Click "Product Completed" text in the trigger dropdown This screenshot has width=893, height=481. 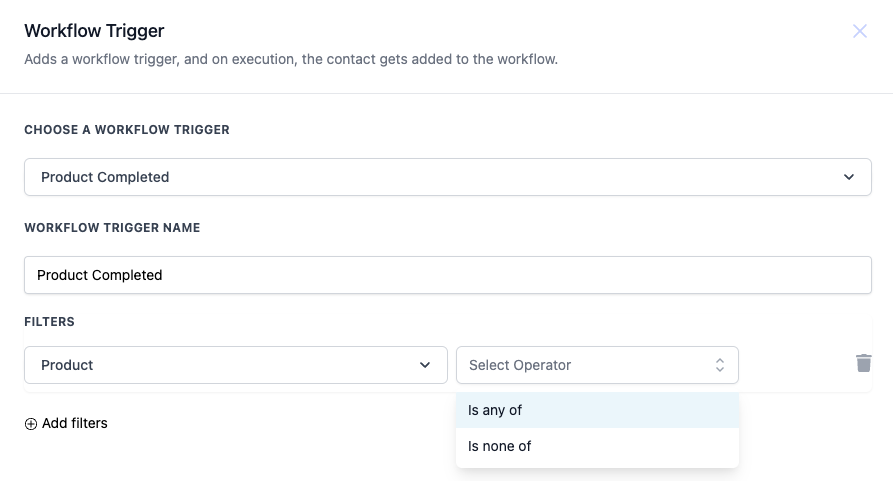tap(105, 177)
